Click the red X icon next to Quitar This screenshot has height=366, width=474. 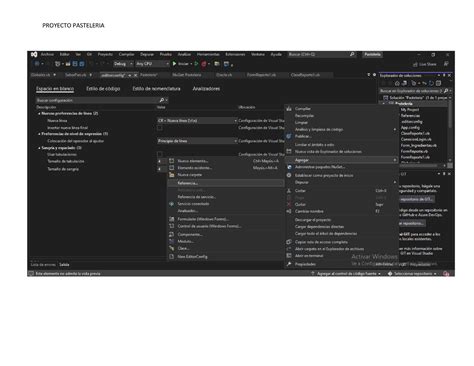289,204
